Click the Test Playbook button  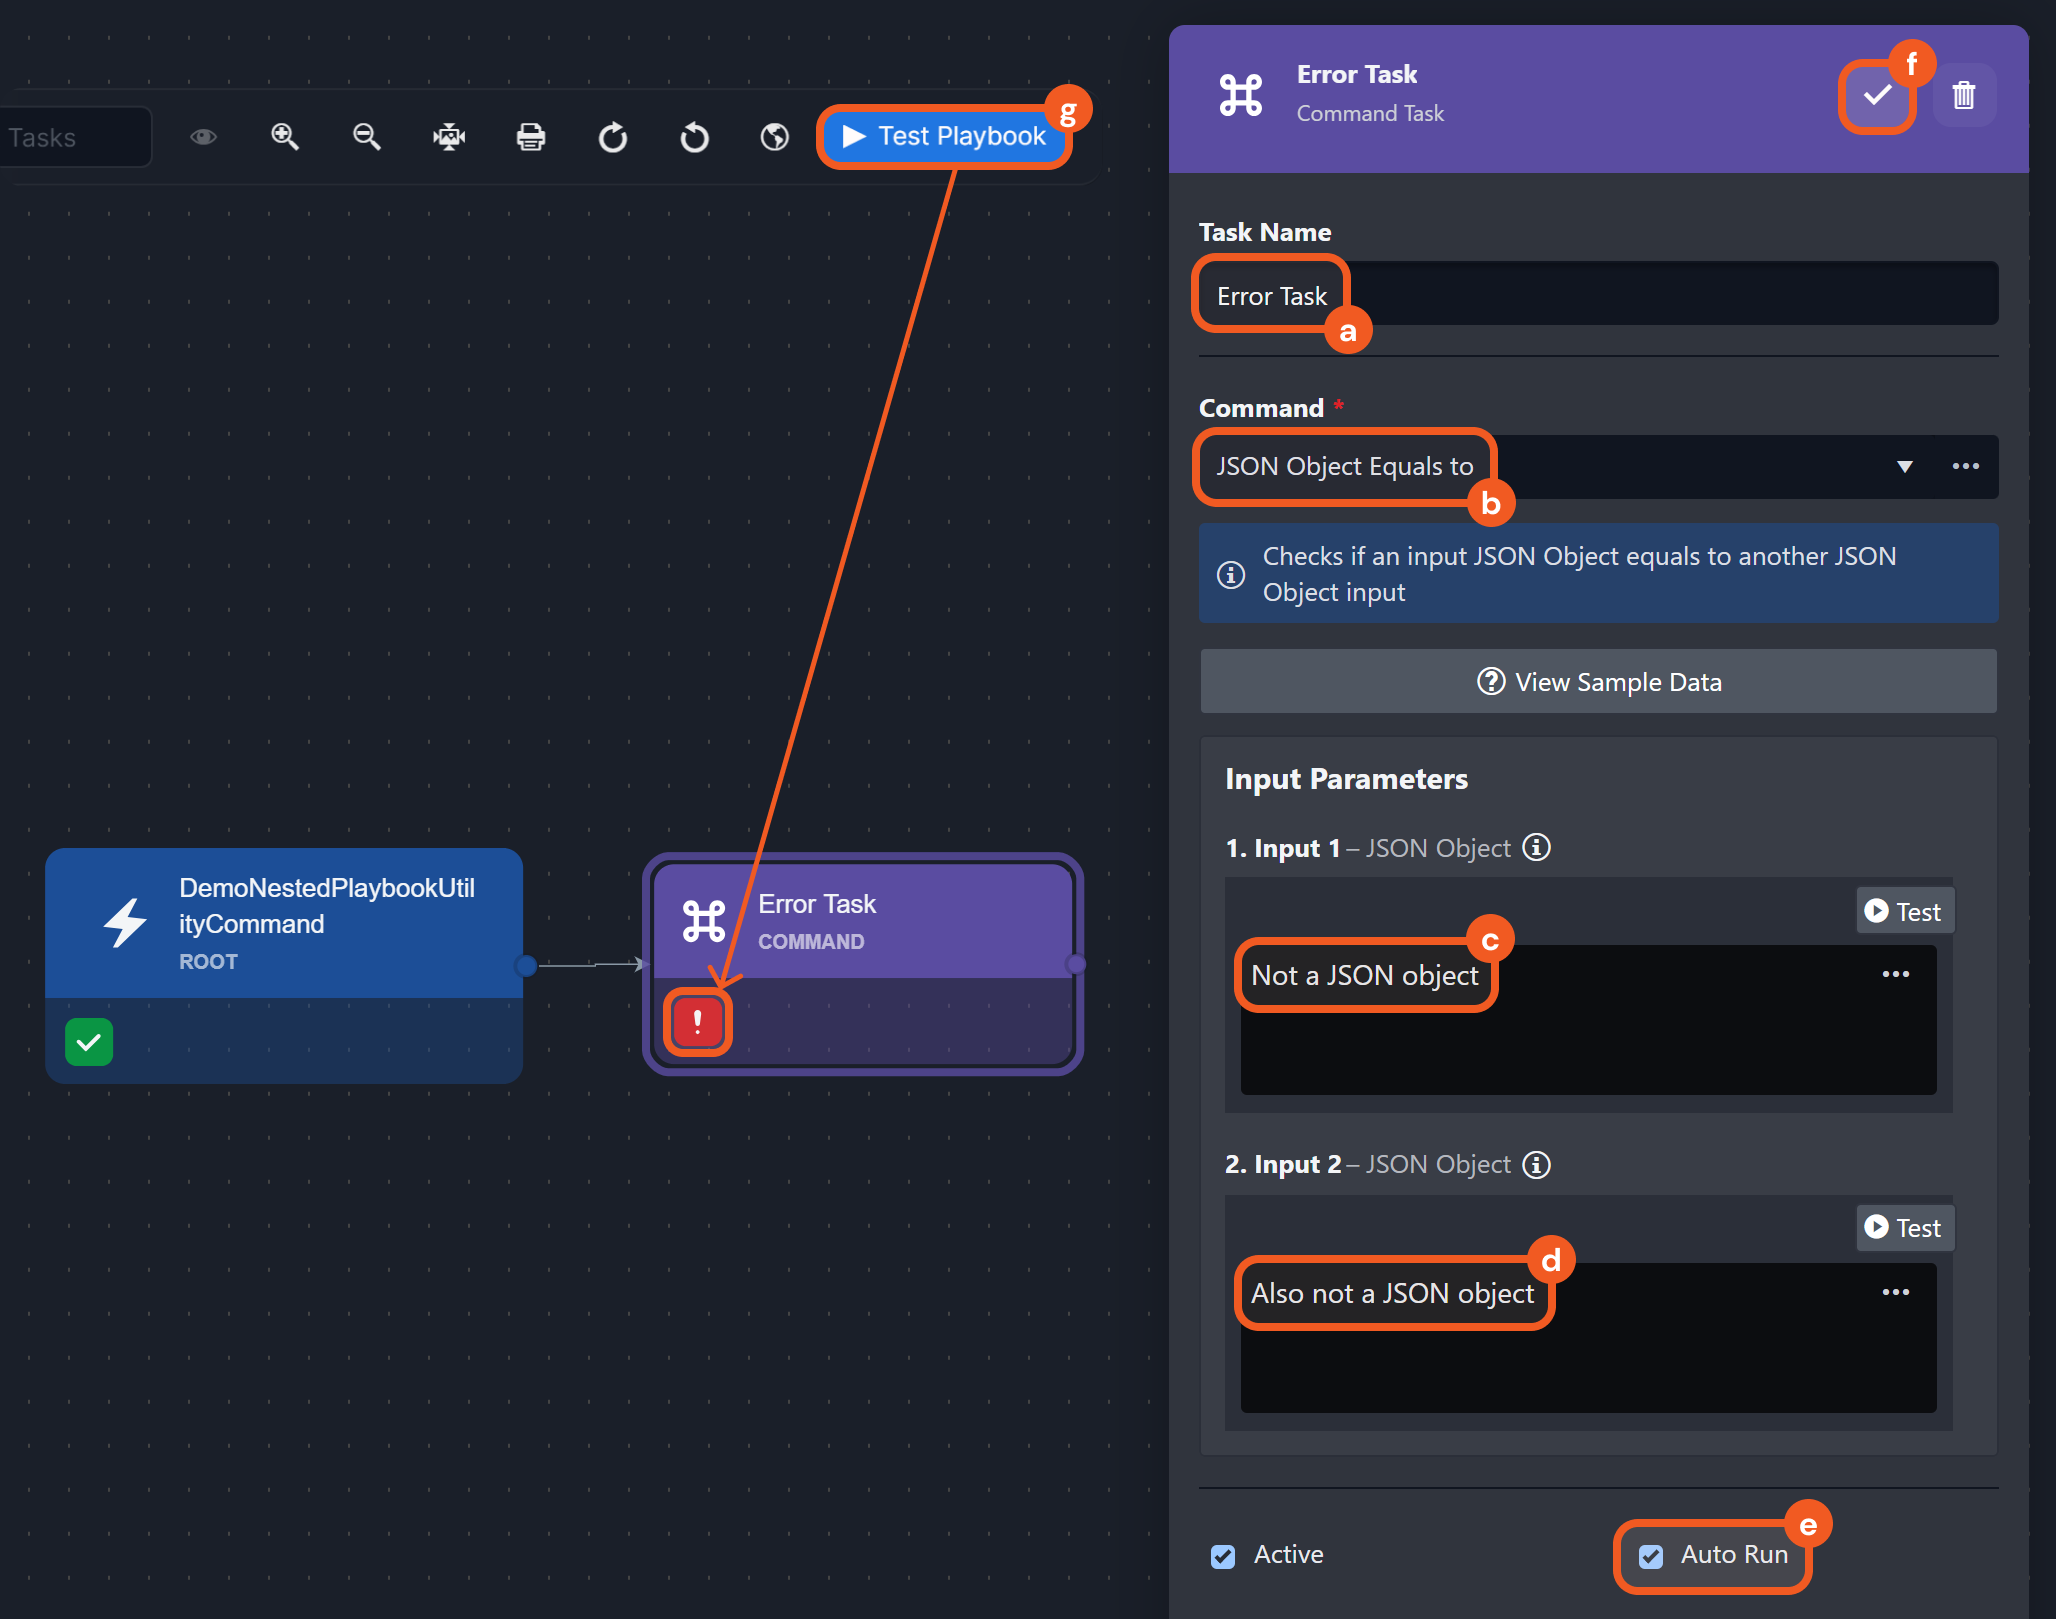[x=944, y=137]
